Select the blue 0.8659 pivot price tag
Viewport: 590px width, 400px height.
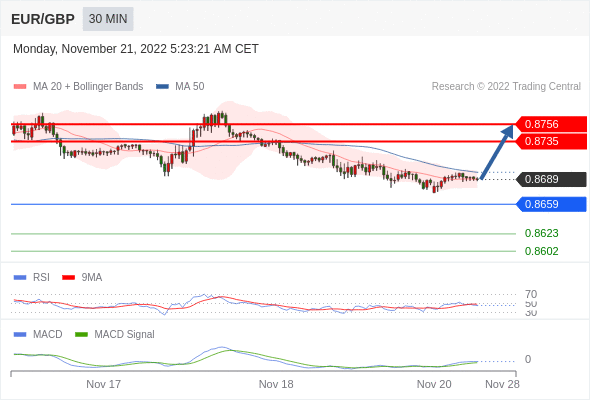[x=551, y=204]
